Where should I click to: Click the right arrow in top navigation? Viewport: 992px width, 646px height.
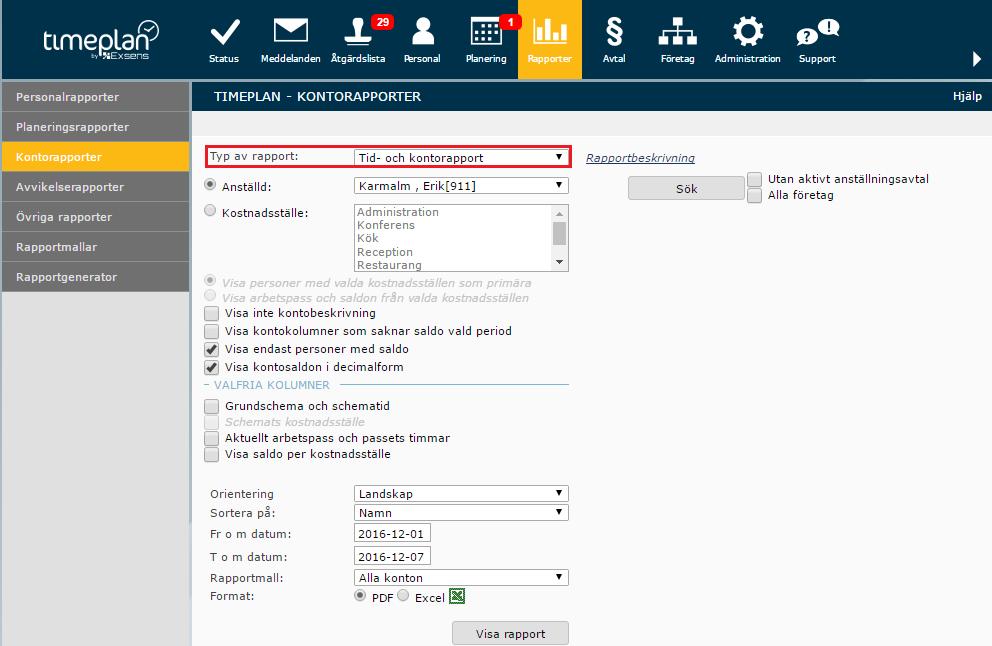click(x=977, y=59)
